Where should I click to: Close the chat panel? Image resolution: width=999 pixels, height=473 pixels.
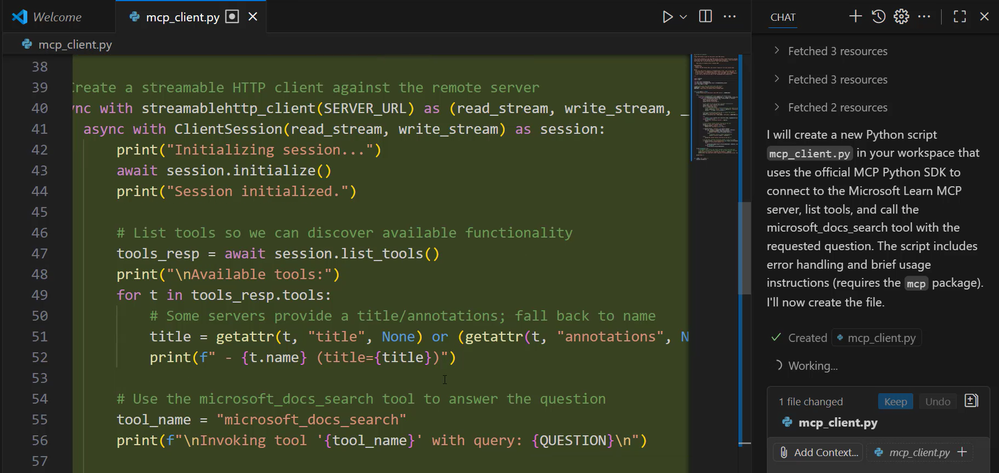(x=984, y=17)
